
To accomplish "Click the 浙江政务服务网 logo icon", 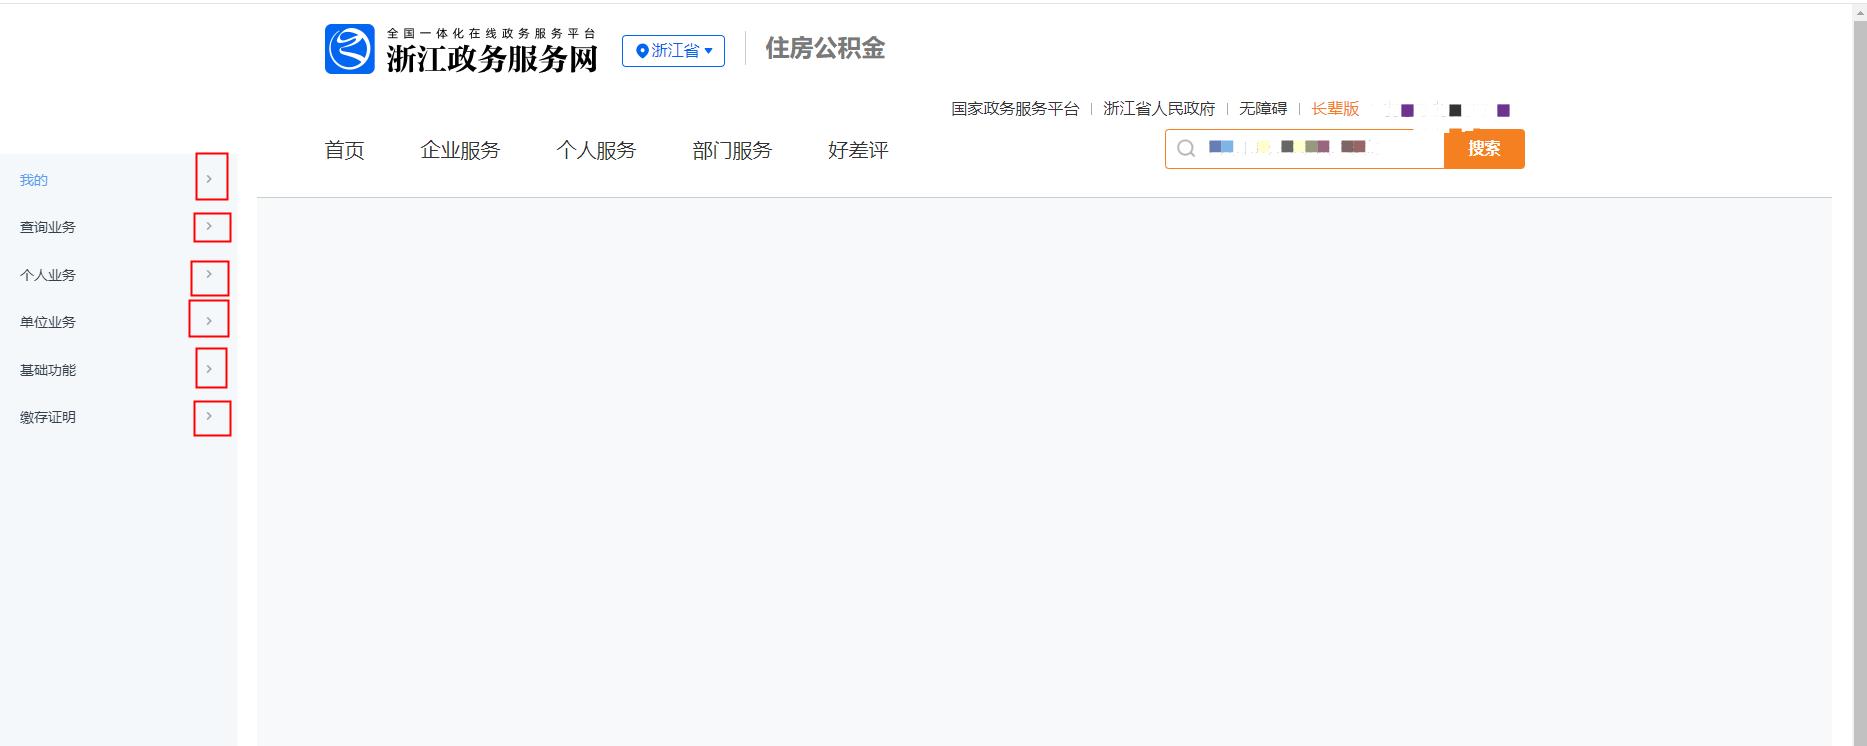I will pos(350,49).
